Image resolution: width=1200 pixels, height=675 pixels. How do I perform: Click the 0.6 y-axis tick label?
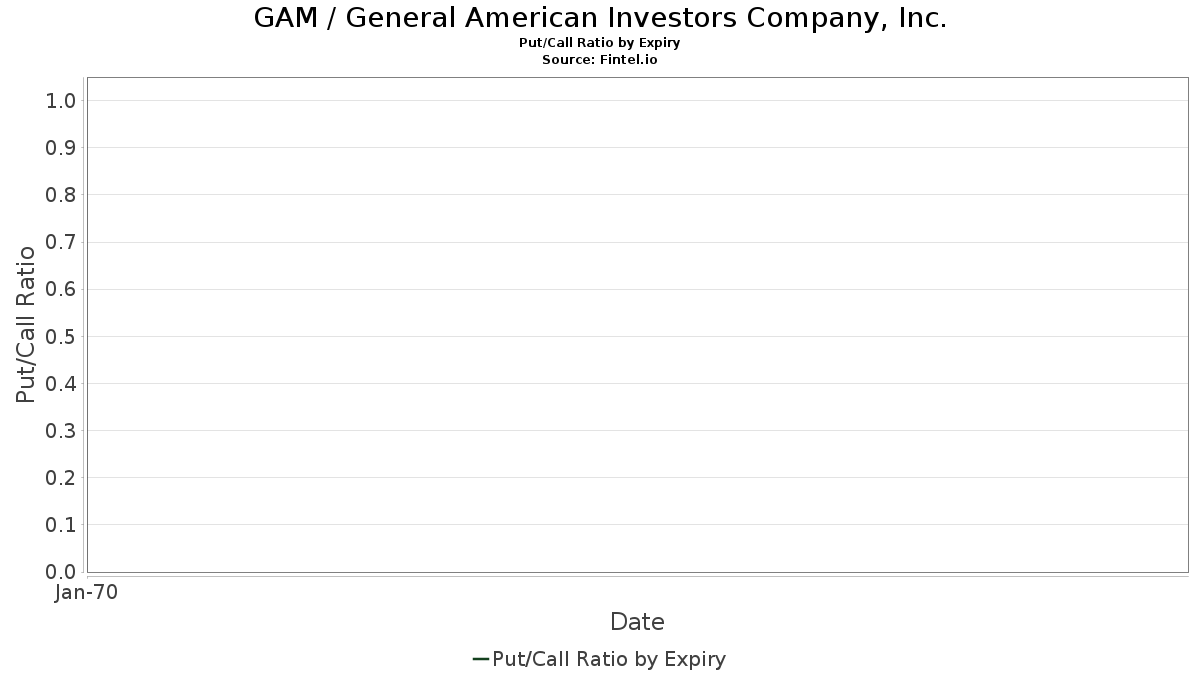[61, 289]
